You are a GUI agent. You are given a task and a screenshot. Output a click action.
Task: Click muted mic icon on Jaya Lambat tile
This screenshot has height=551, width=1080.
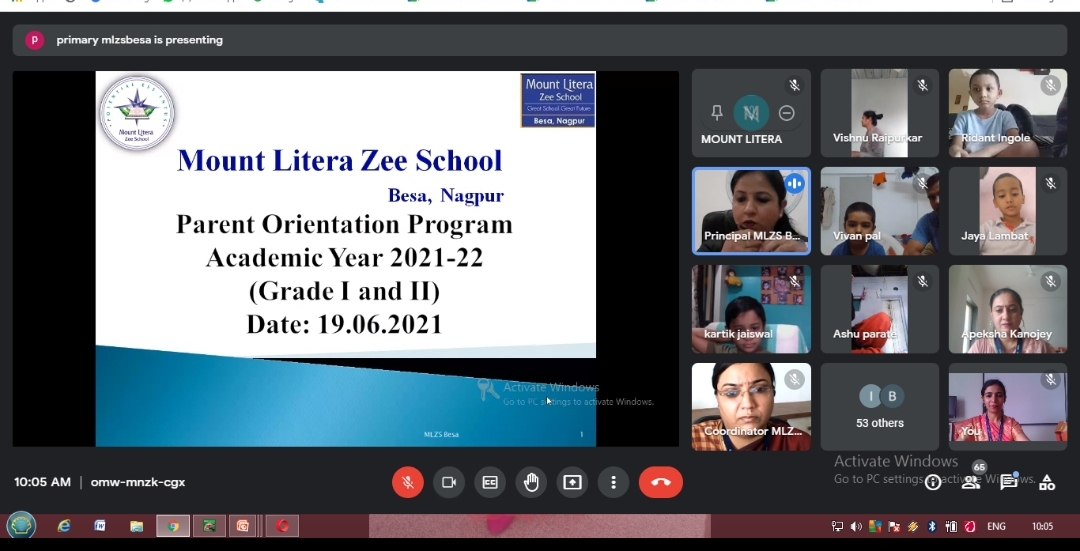(1050, 183)
